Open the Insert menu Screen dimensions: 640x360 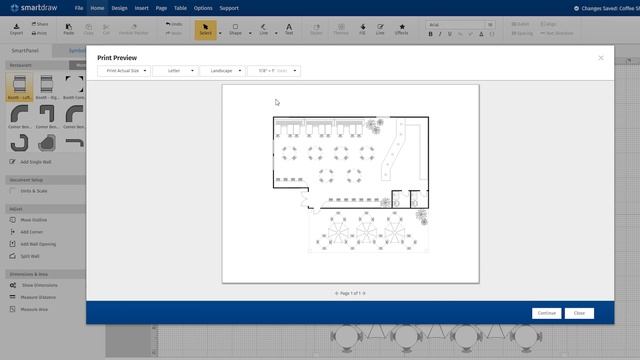[x=142, y=8]
